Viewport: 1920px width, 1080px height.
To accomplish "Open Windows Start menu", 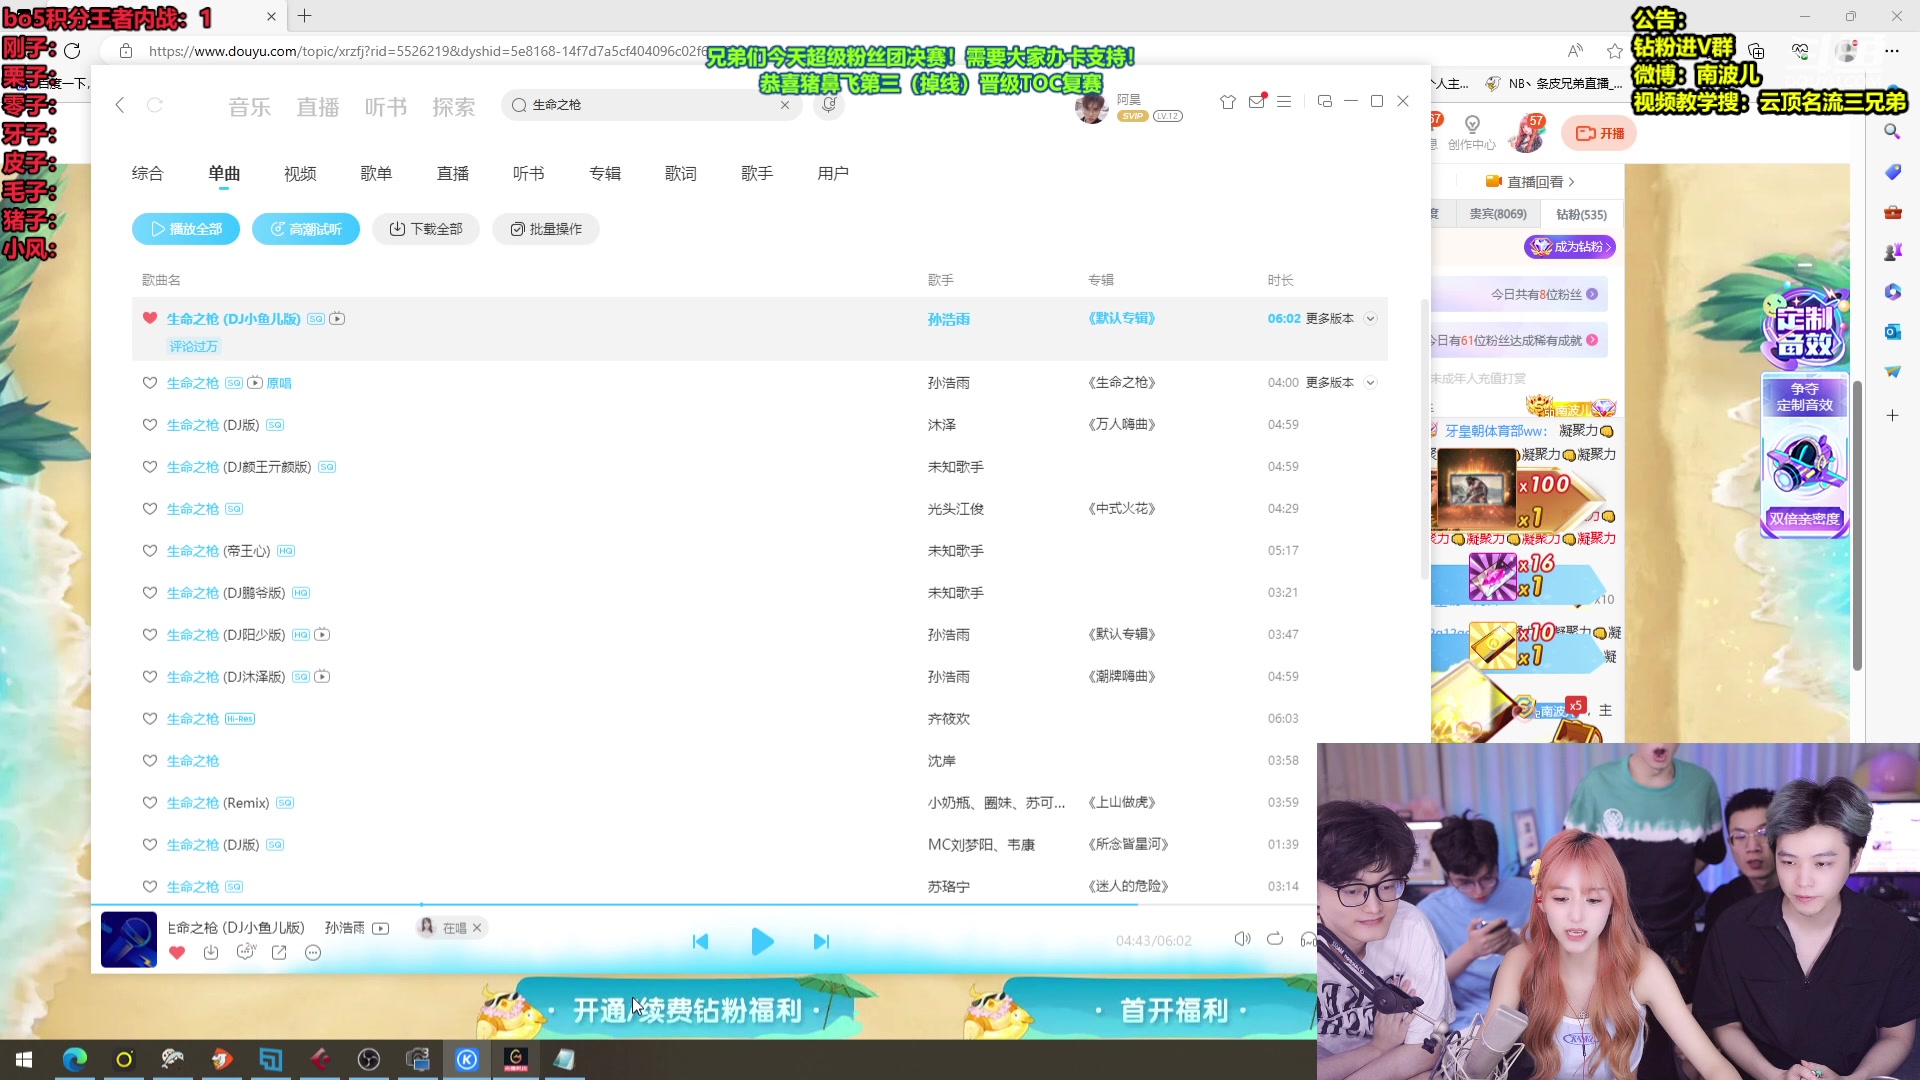I will click(24, 1059).
